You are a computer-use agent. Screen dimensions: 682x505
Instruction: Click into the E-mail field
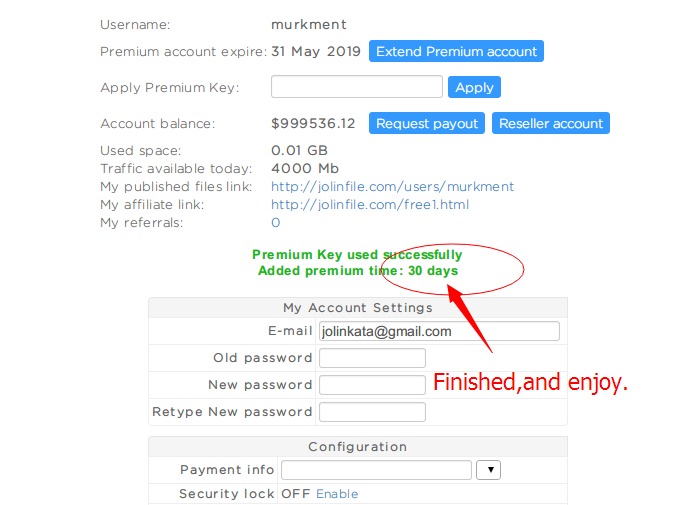tap(438, 331)
